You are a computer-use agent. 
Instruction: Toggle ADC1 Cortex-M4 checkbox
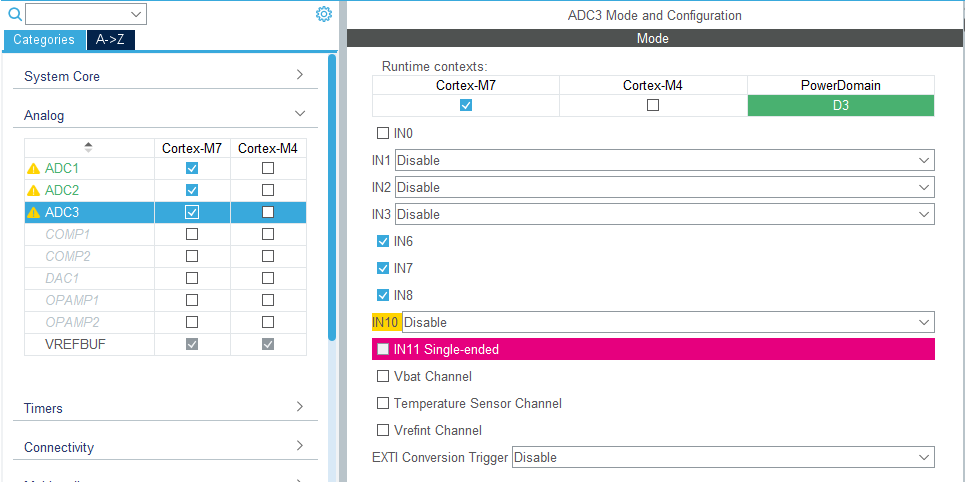point(268,169)
